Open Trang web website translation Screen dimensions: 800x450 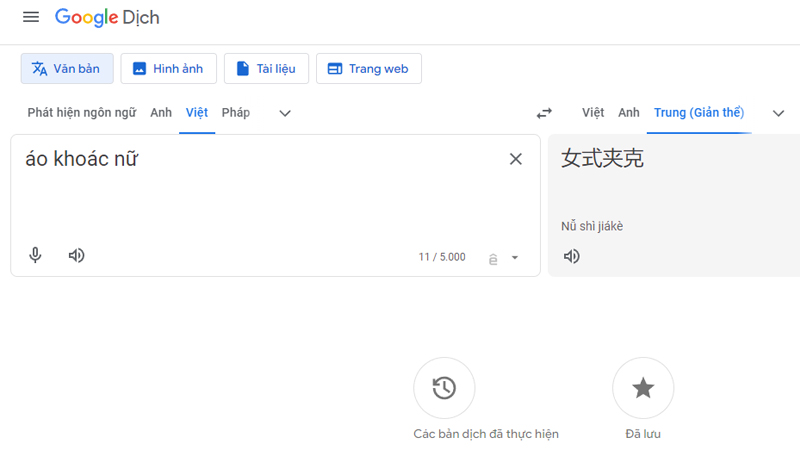click(368, 68)
